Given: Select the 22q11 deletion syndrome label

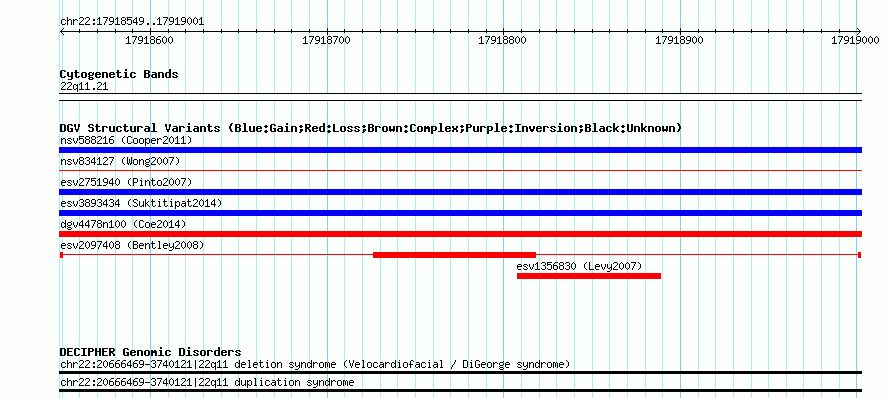Looking at the screenshot, I should tap(314, 364).
